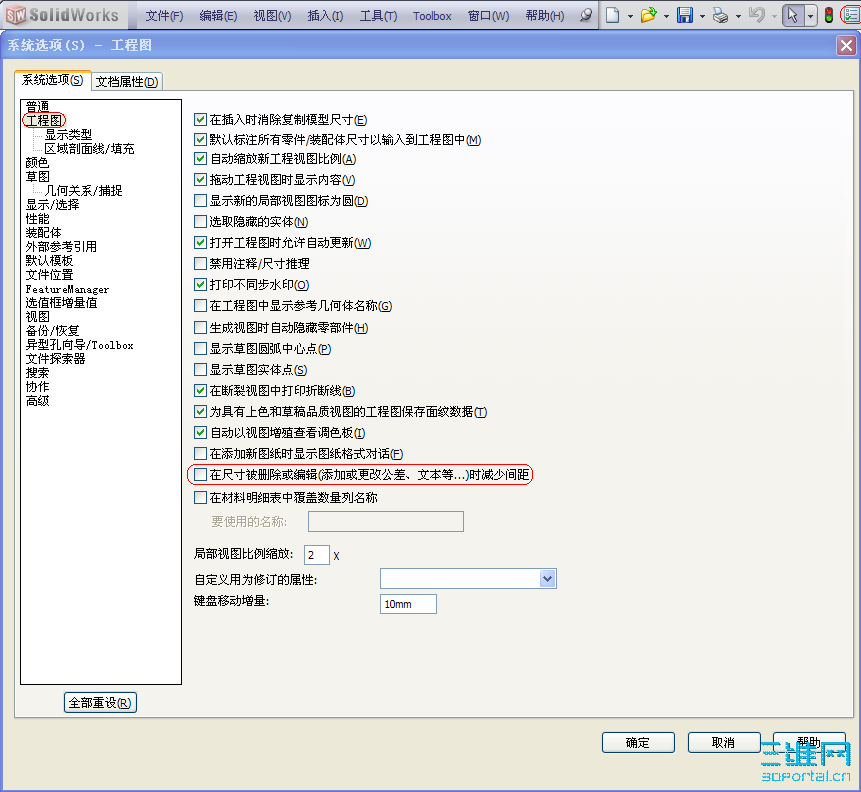Toggle 打开工程图时允许自动更新(W)
This screenshot has height=792, width=861.
pos(200,242)
